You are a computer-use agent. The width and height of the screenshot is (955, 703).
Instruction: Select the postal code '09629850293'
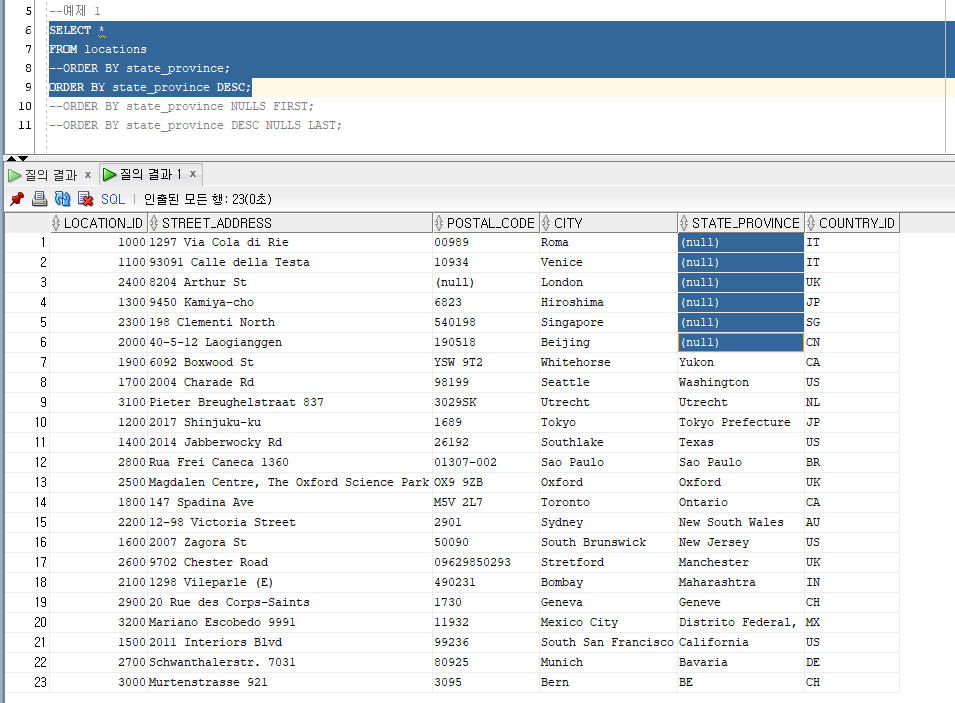click(485, 562)
